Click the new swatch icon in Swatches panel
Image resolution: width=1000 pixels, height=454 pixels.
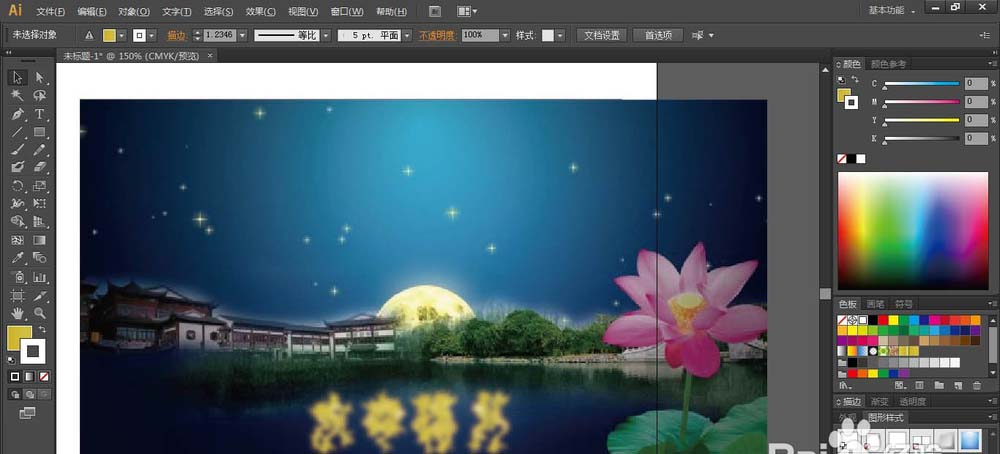point(958,386)
